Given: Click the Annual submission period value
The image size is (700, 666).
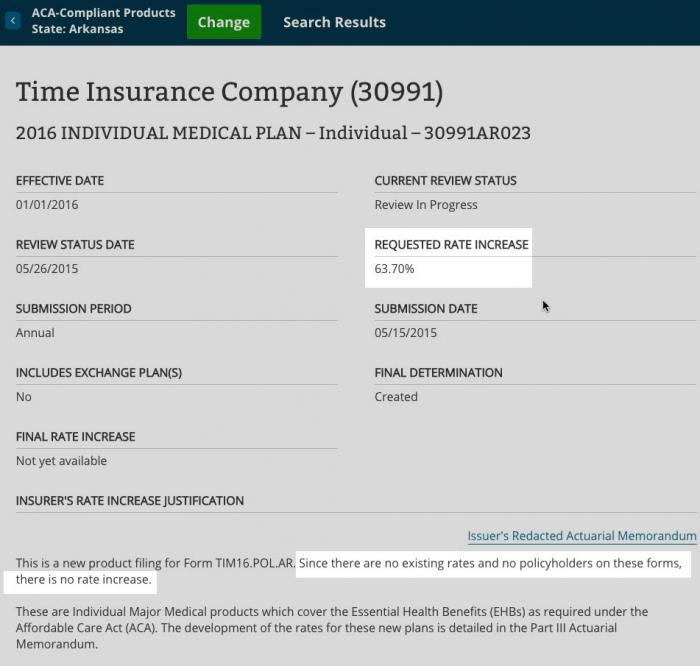Looking at the screenshot, I should coord(35,333).
